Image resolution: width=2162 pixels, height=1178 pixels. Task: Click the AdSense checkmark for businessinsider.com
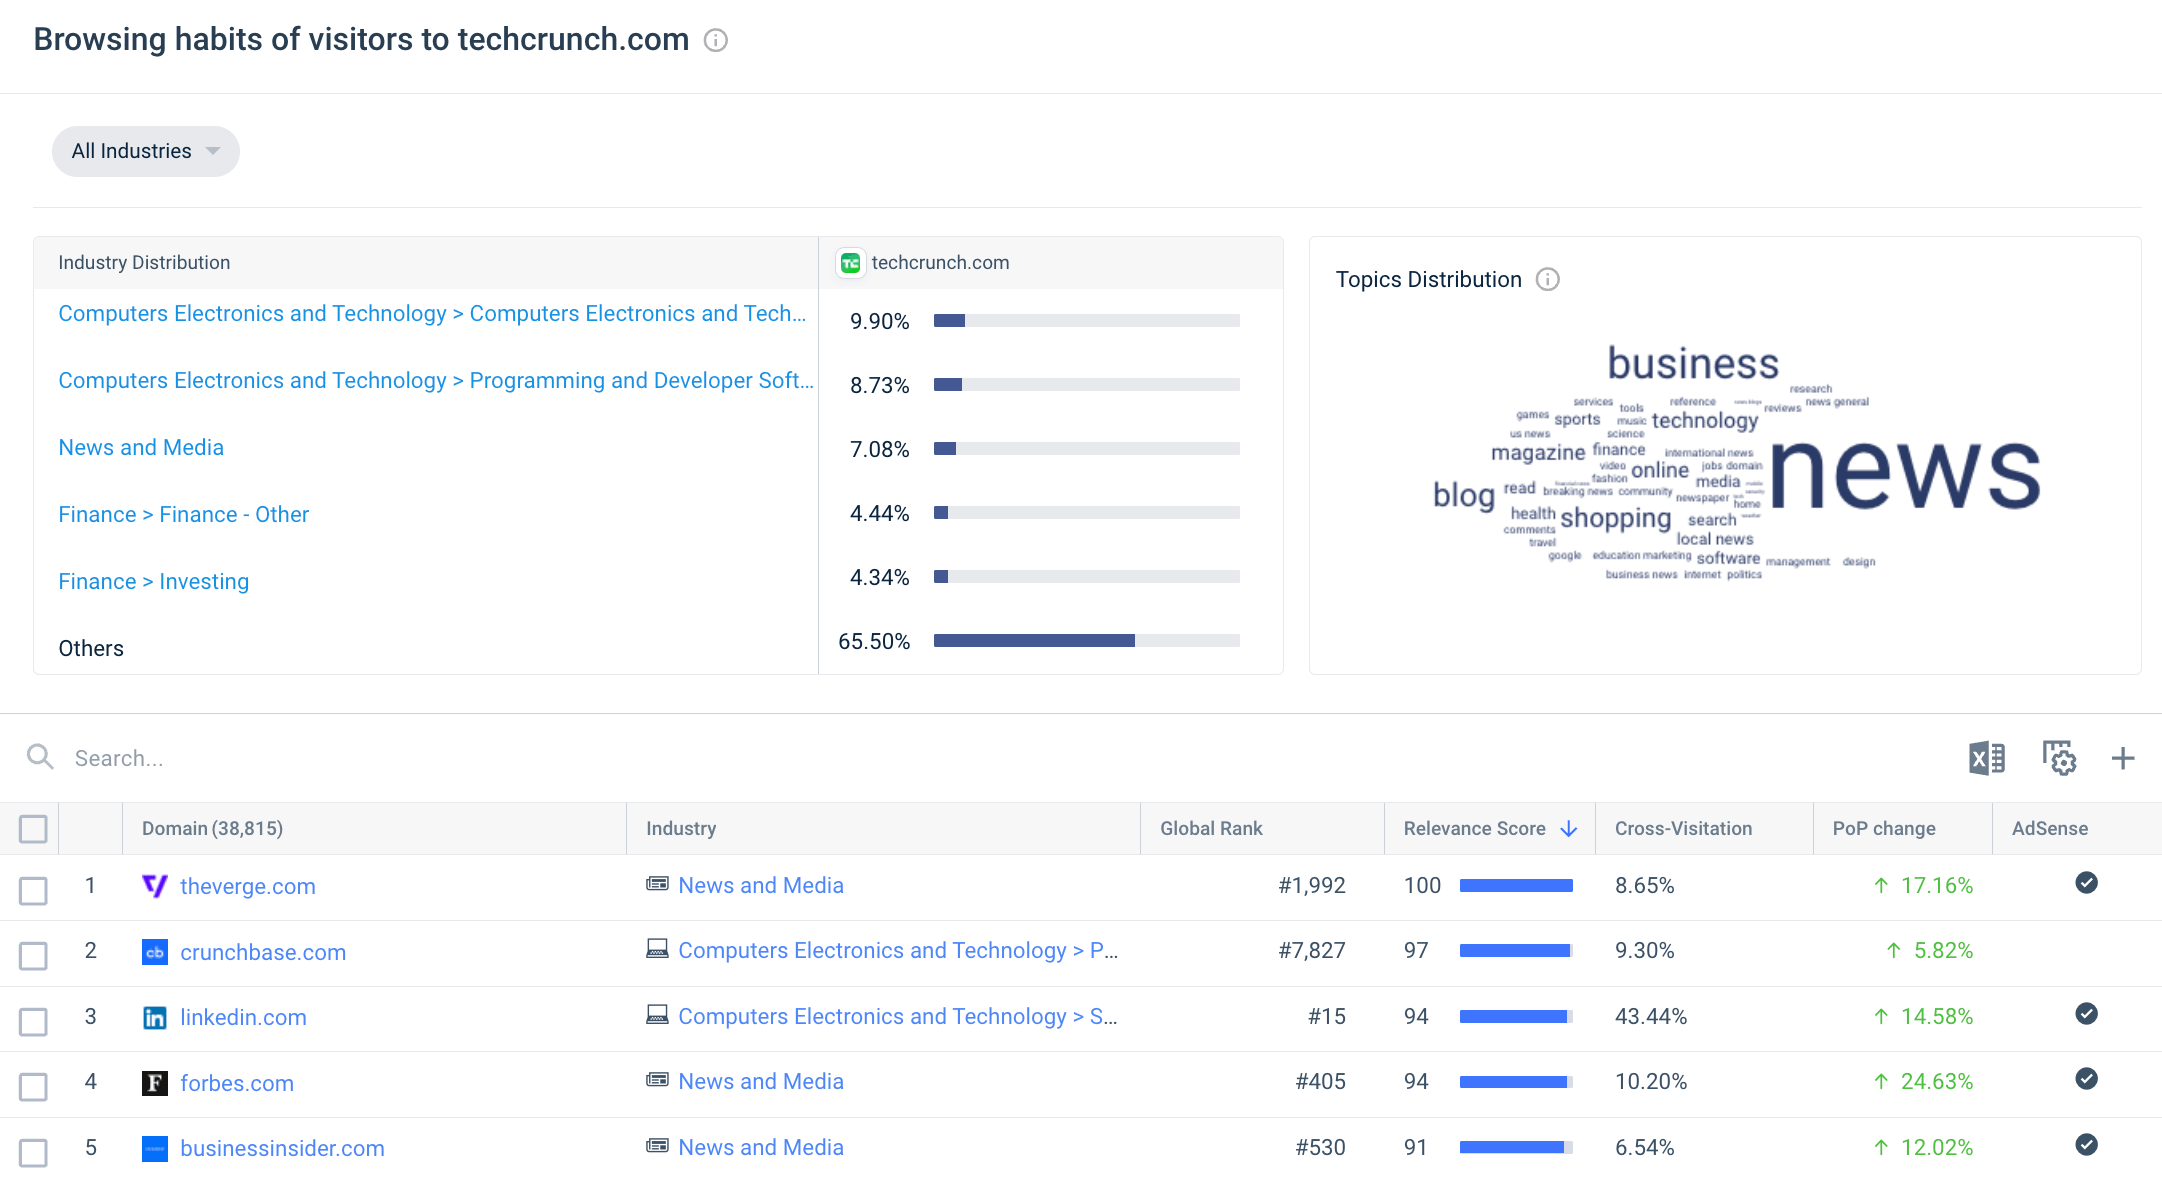point(2086,1144)
